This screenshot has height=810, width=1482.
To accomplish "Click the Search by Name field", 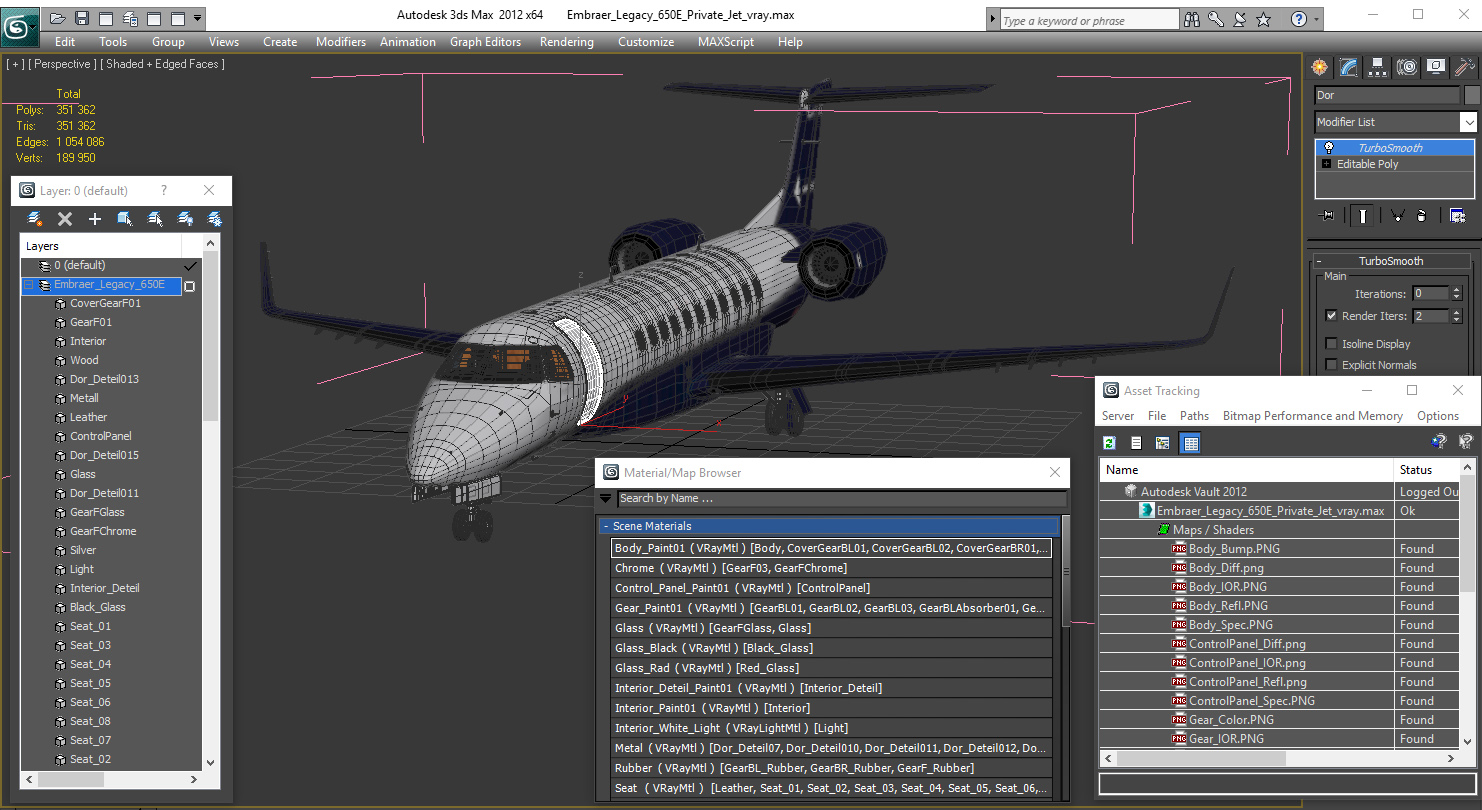I will coord(841,498).
